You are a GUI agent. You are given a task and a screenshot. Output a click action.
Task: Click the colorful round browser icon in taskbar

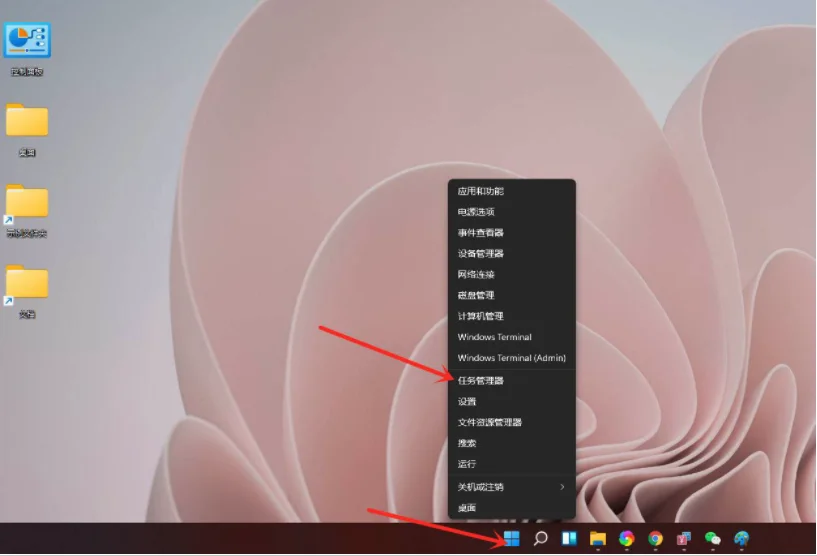626,539
